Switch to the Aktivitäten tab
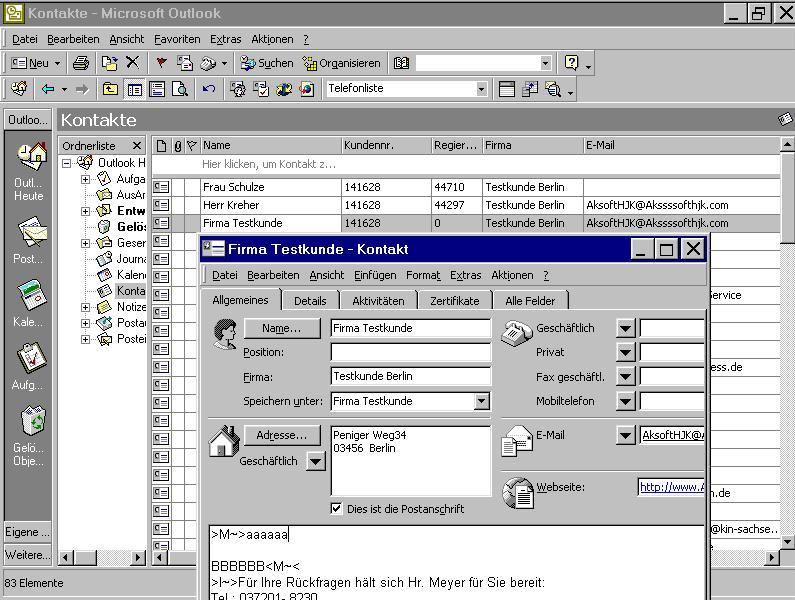This screenshot has width=795, height=602. 378,300
